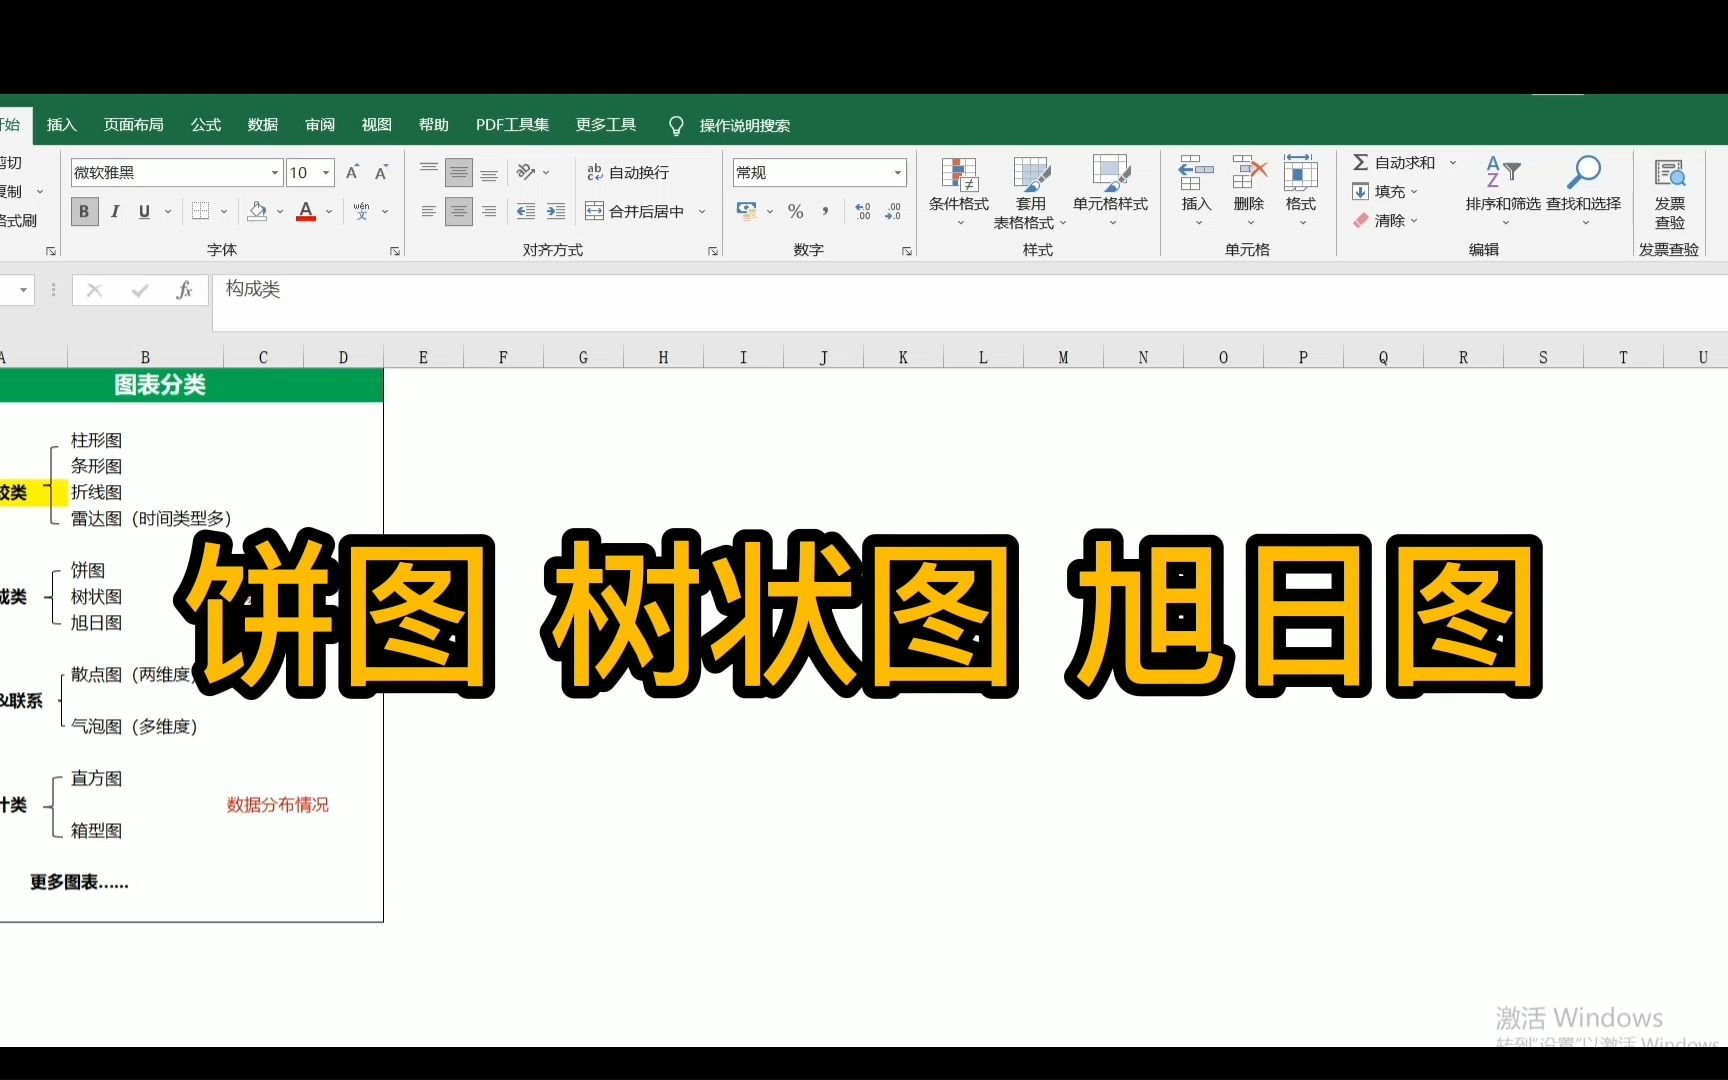Click the insert function fx icon

click(x=184, y=290)
